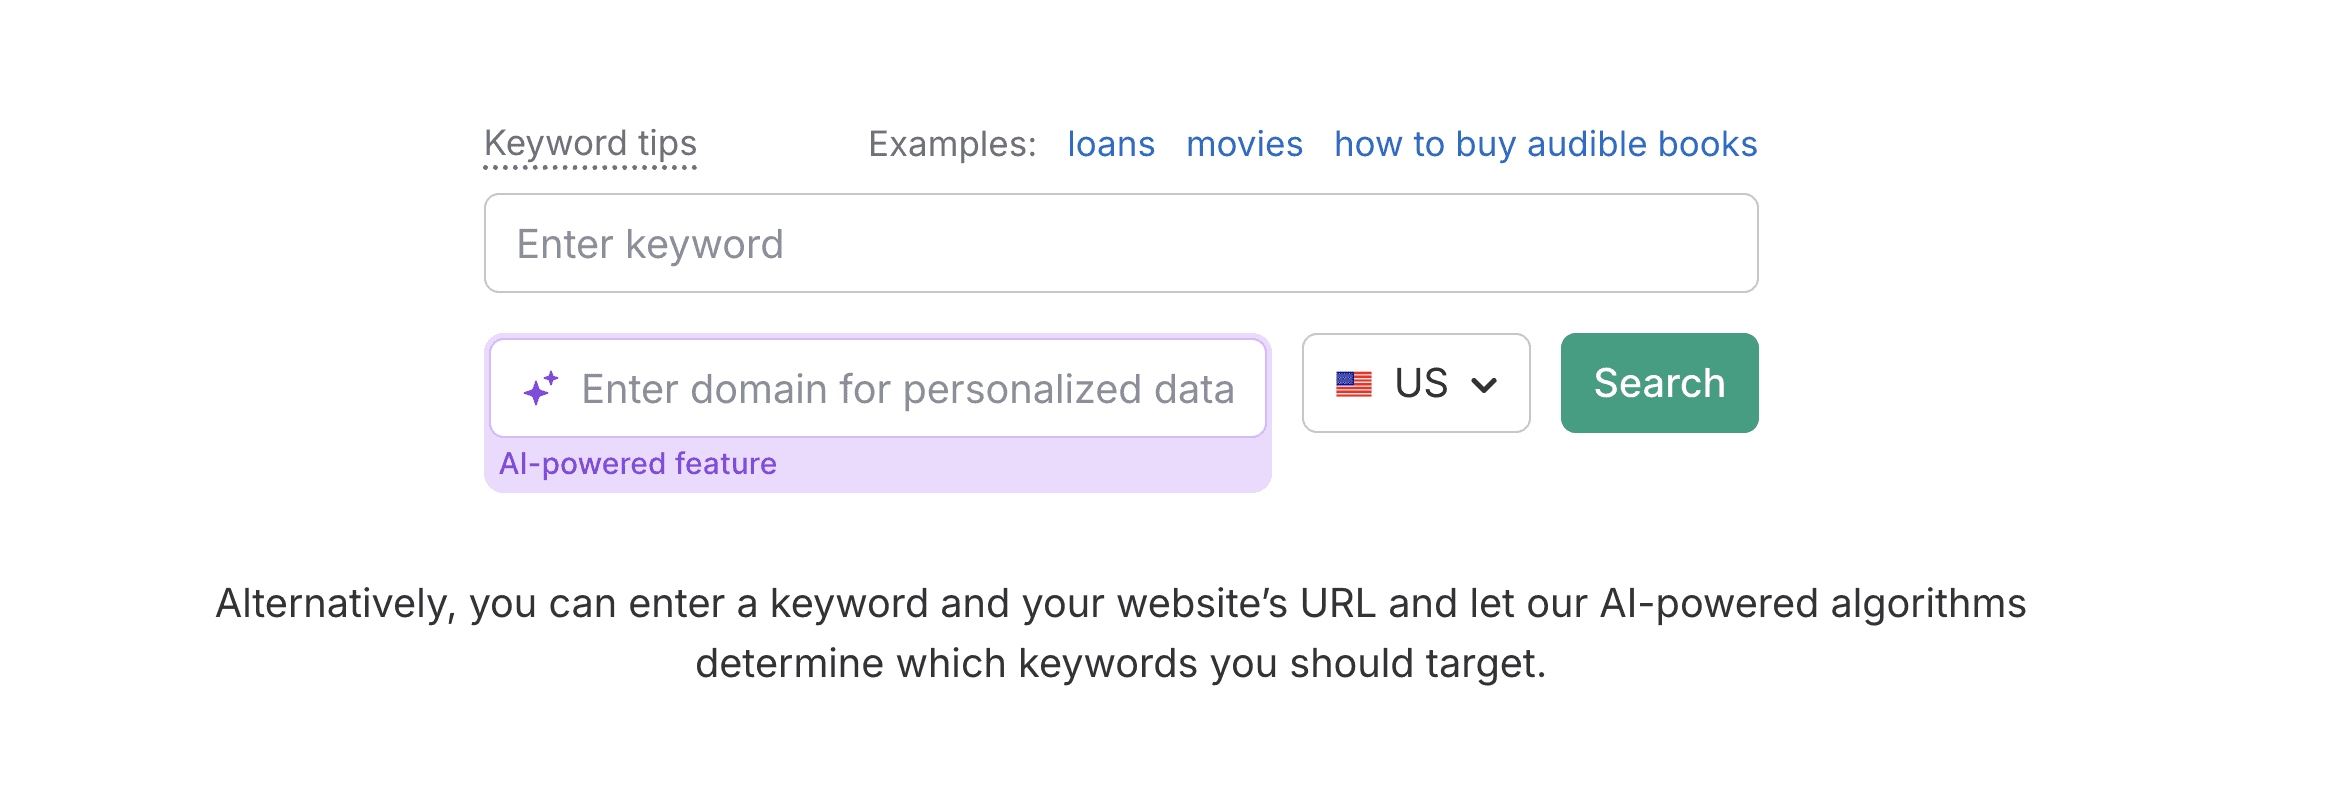Click the dotted underline of Keyword tips
This screenshot has height=792, width=2334.
[590, 167]
